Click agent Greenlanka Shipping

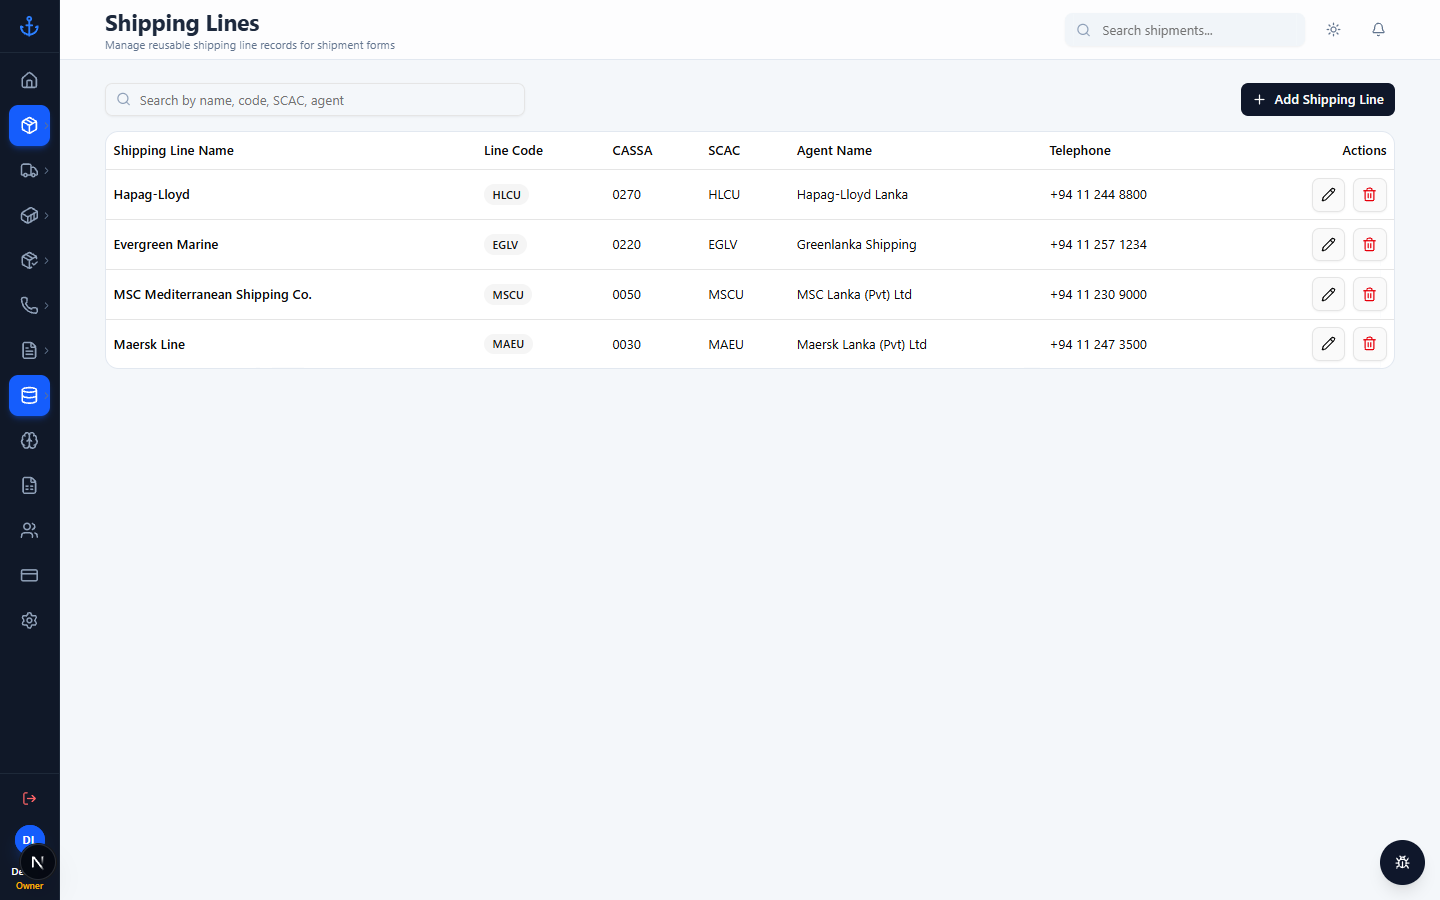[857, 245]
